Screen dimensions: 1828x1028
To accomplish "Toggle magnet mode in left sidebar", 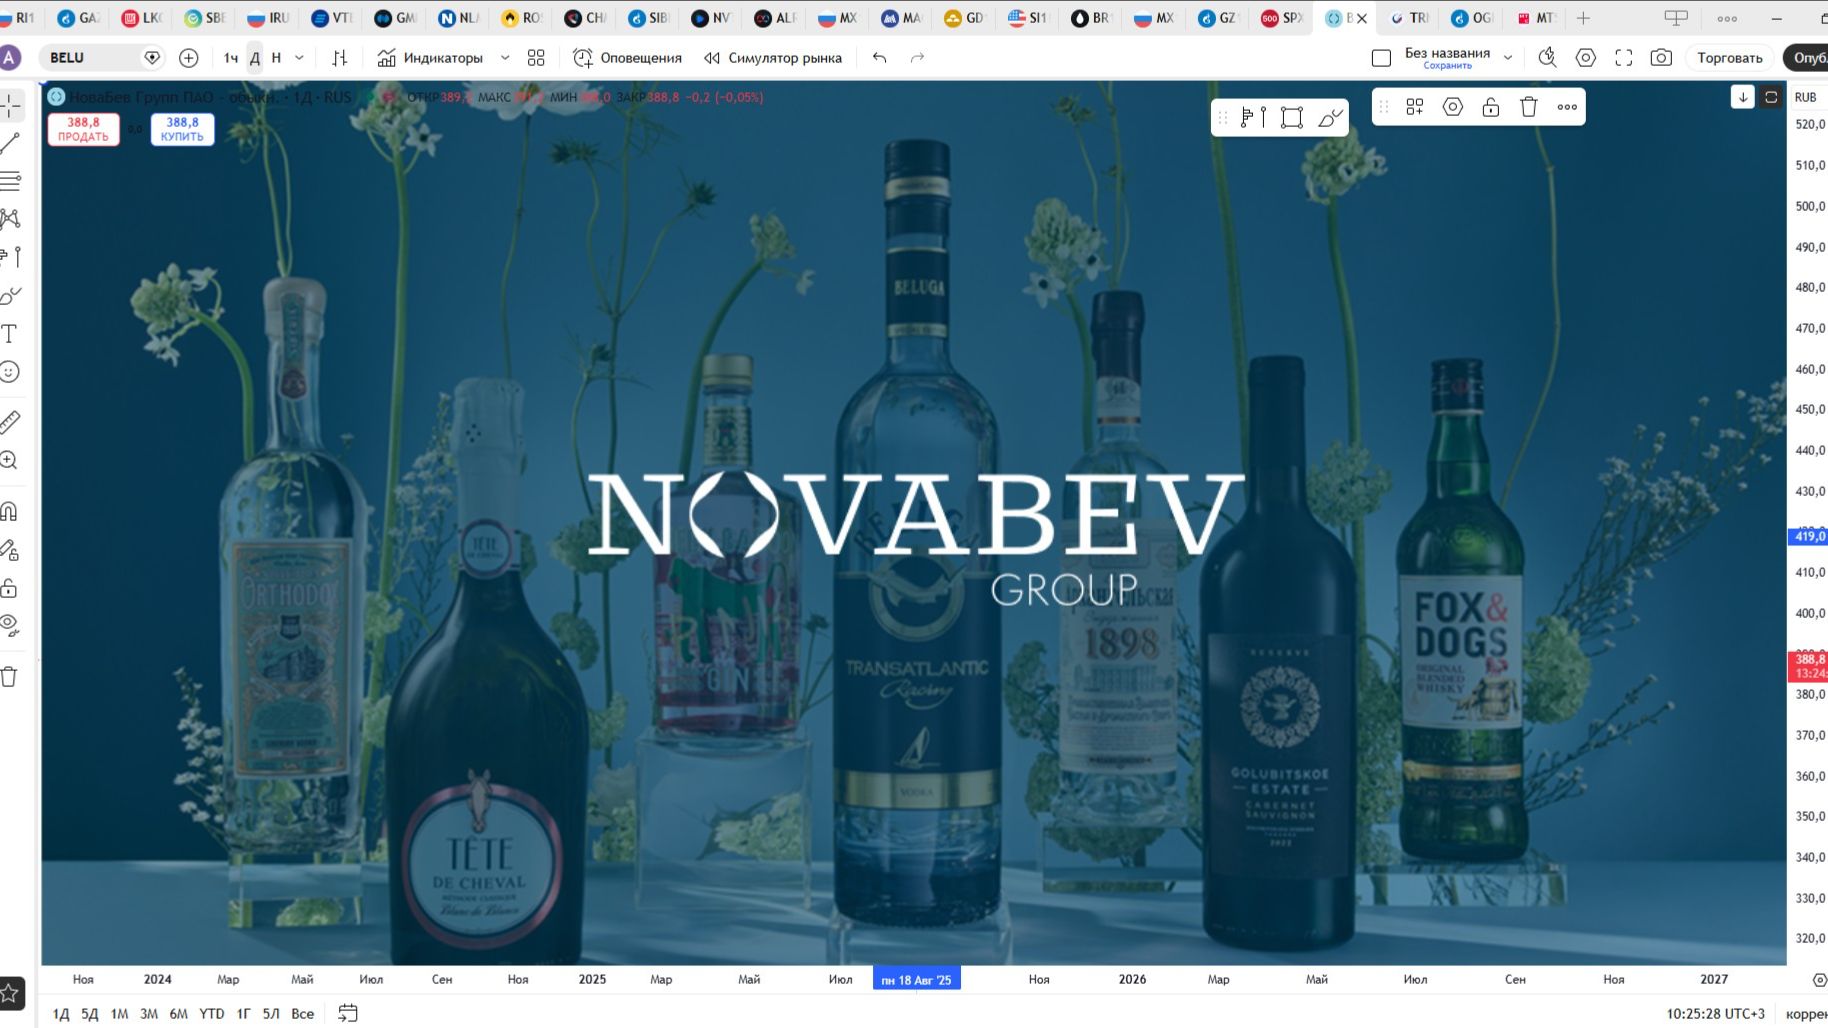I will point(9,511).
